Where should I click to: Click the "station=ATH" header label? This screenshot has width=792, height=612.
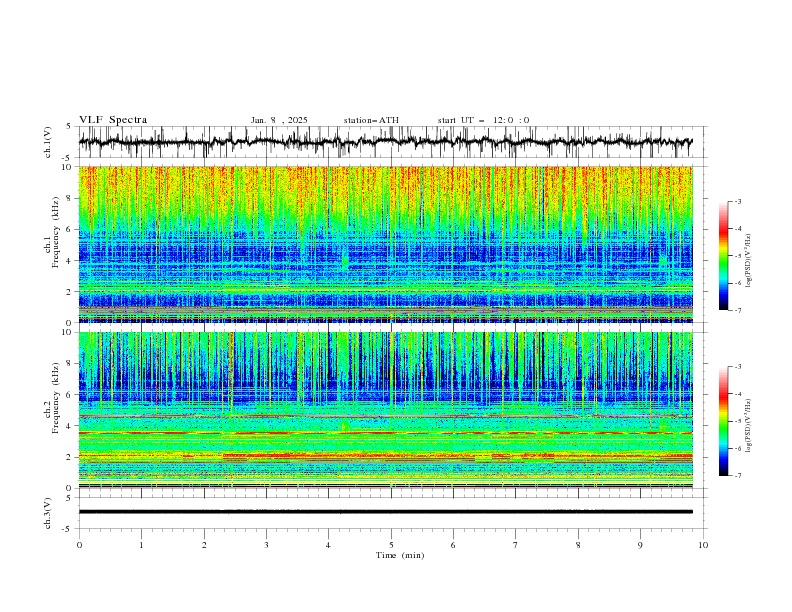point(371,120)
